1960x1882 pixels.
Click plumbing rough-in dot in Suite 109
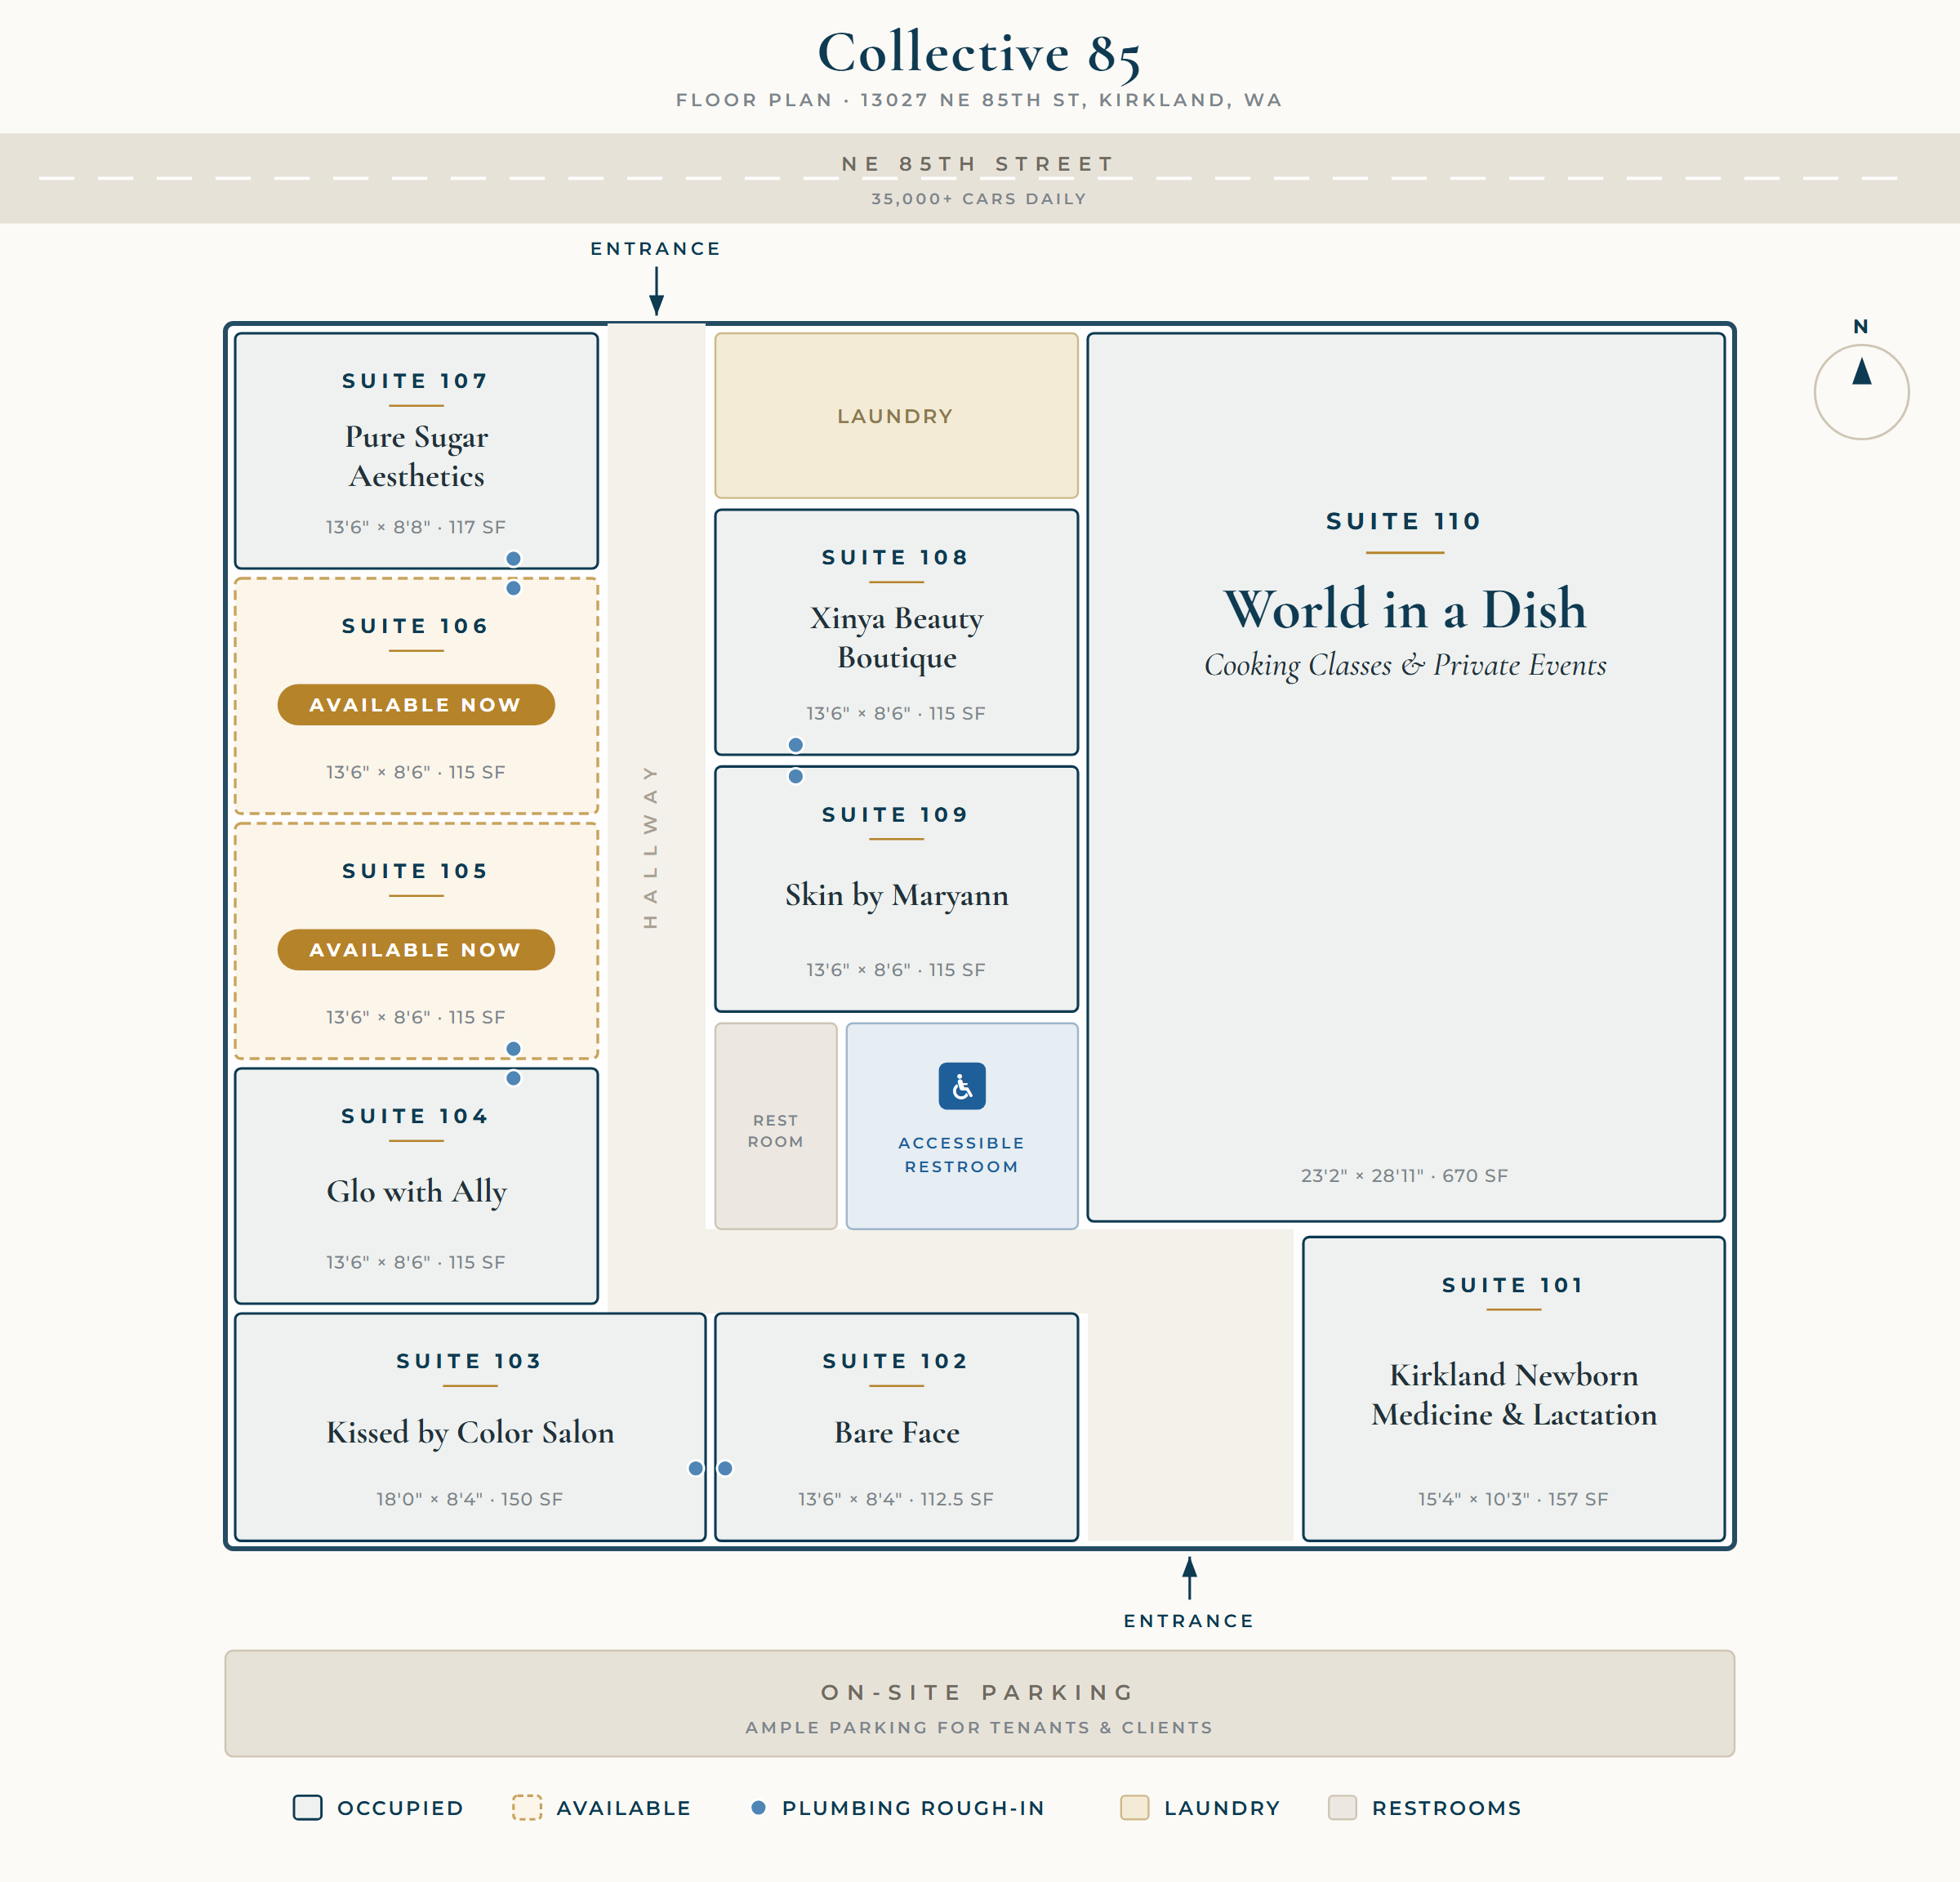(x=796, y=776)
